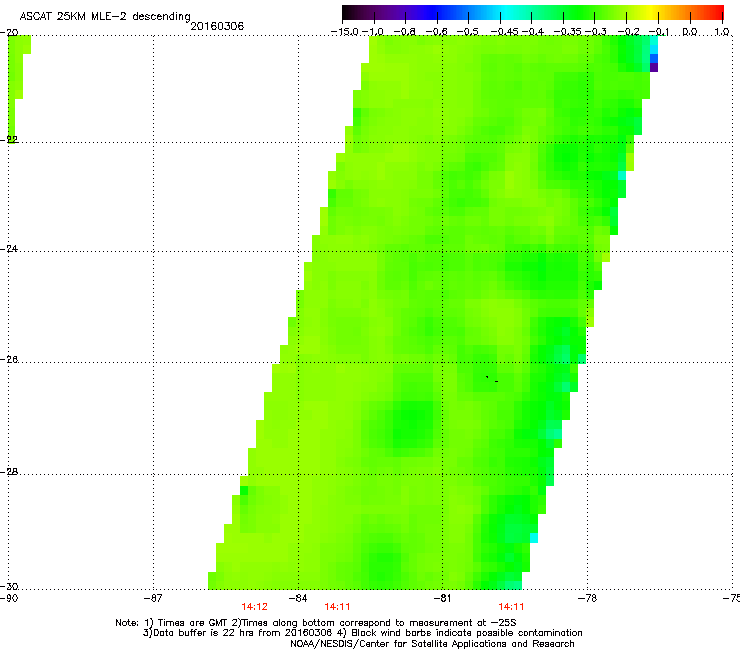The width and height of the screenshot is (740, 650).
Task: Click the title "ASCAT 25KM MLE-2 descending"
Action: (x=105, y=16)
